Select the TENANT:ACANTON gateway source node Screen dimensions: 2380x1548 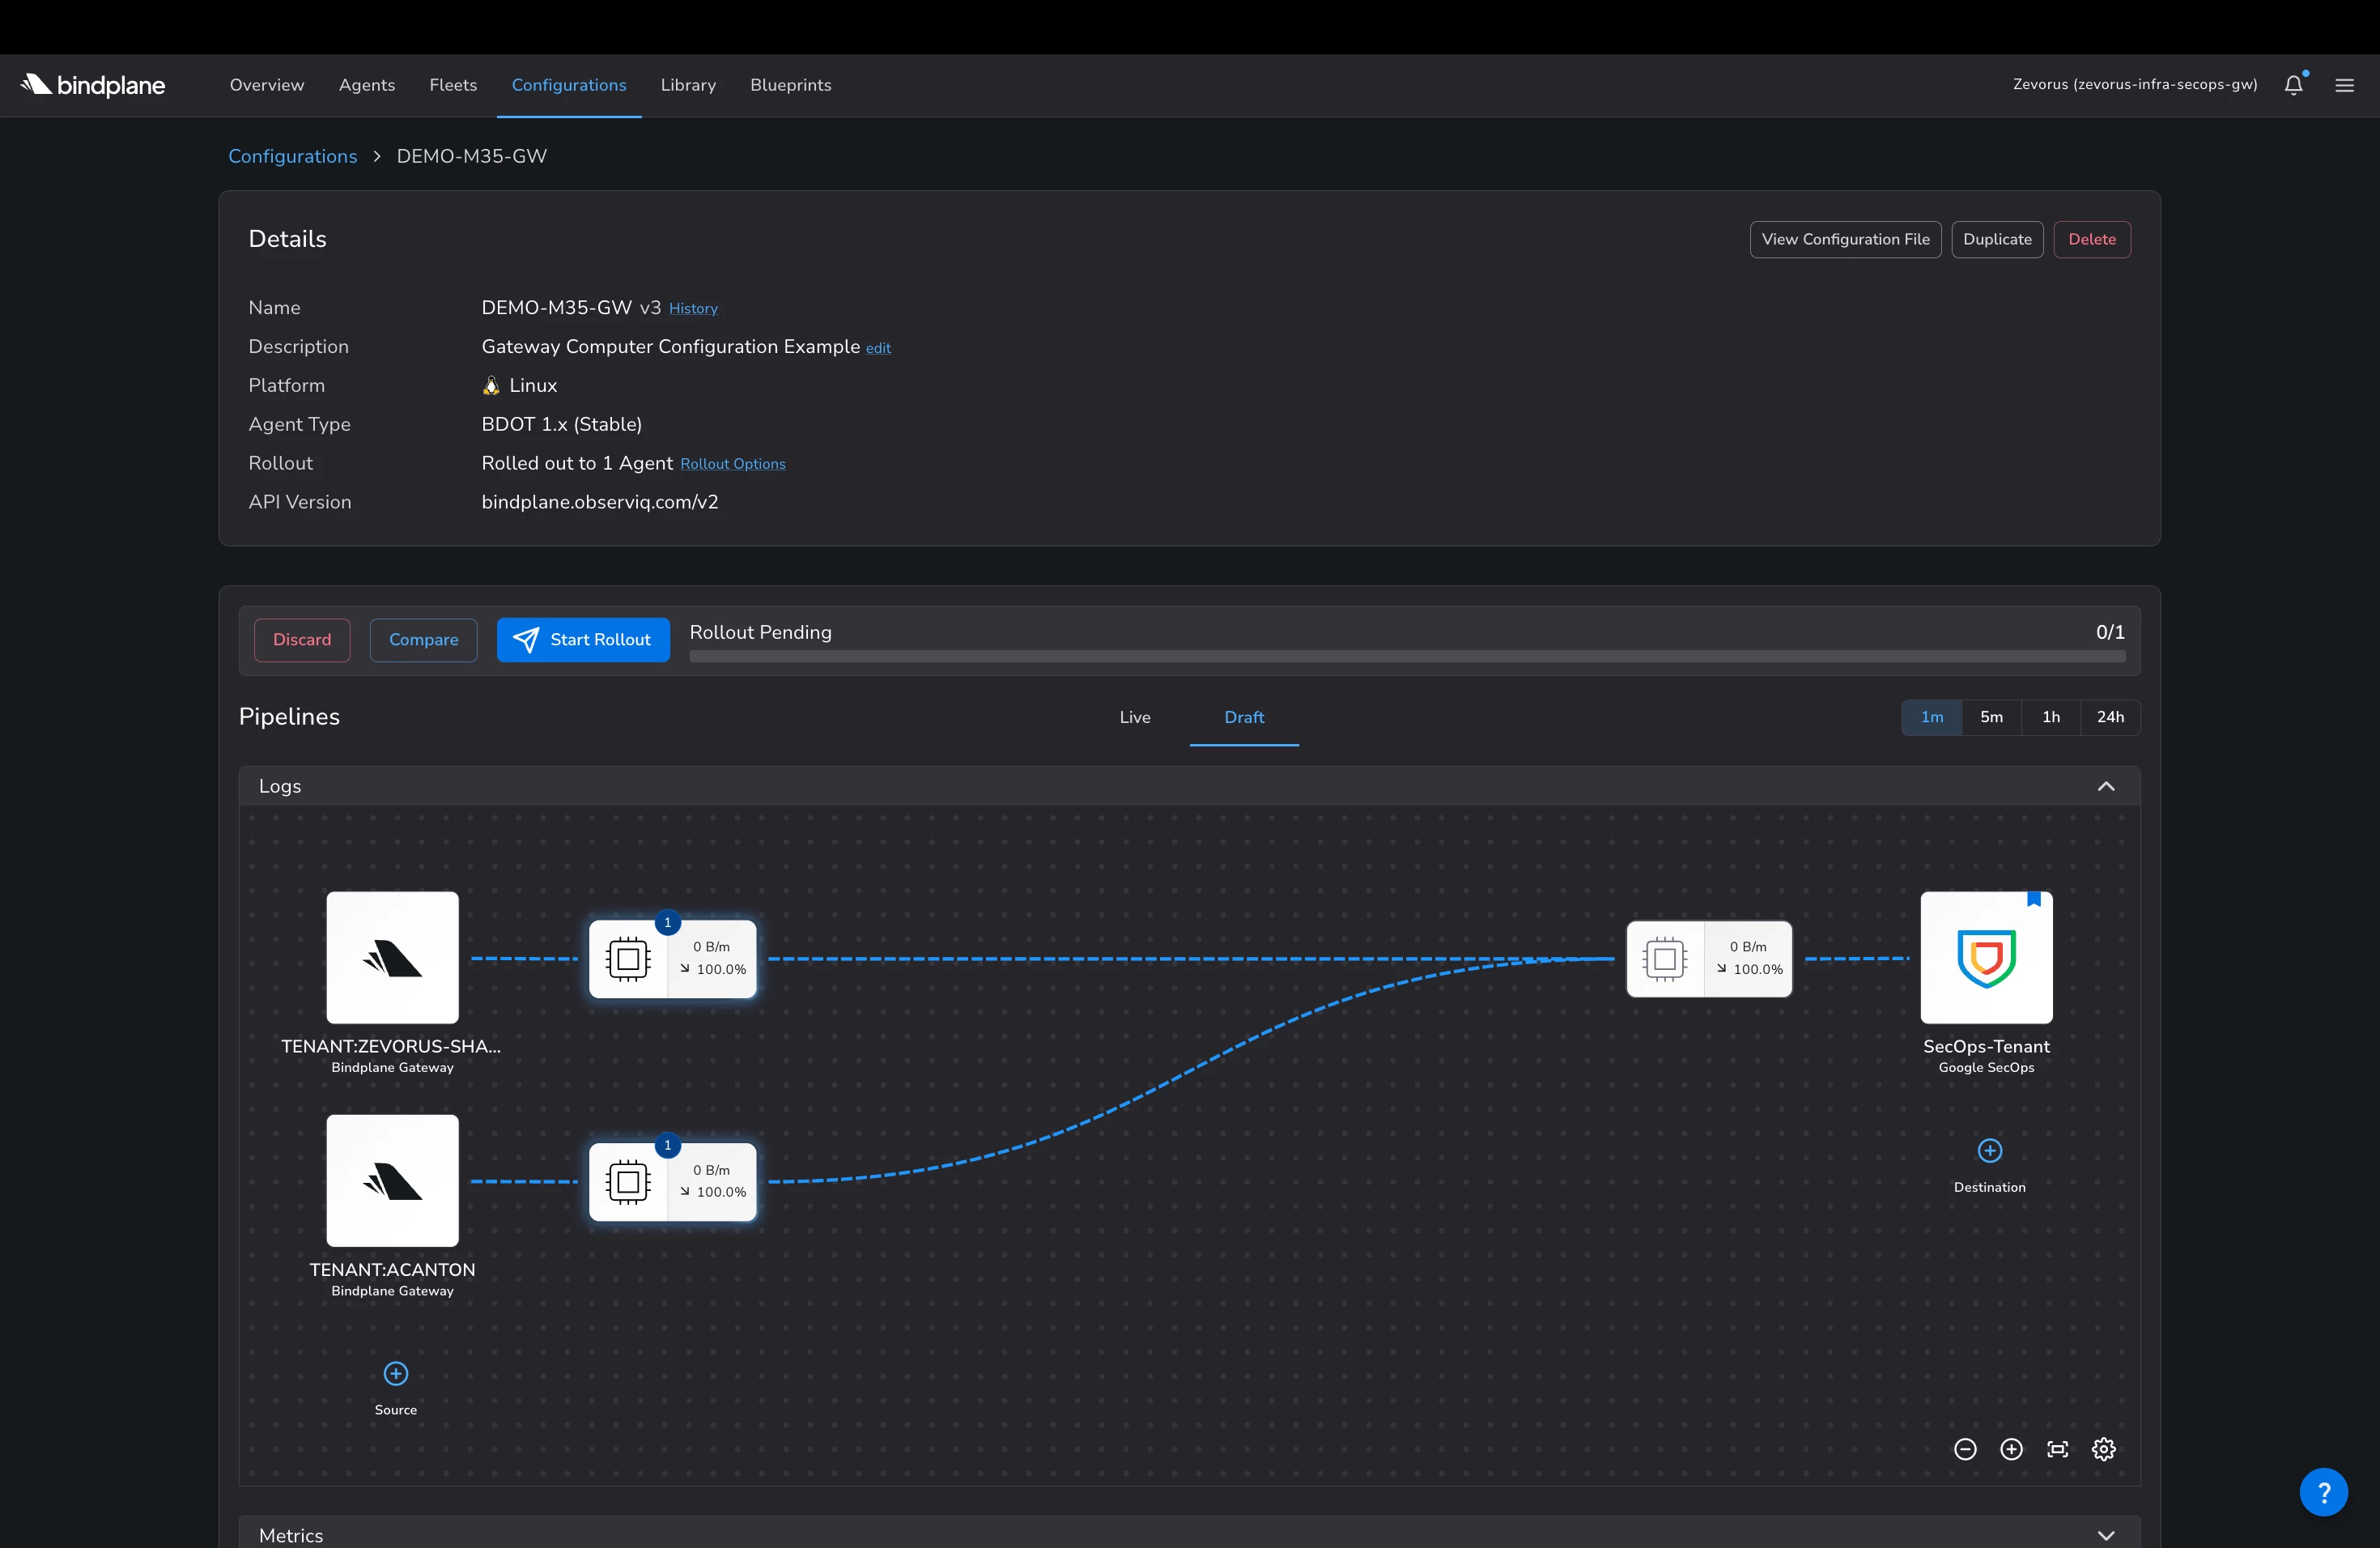point(392,1180)
